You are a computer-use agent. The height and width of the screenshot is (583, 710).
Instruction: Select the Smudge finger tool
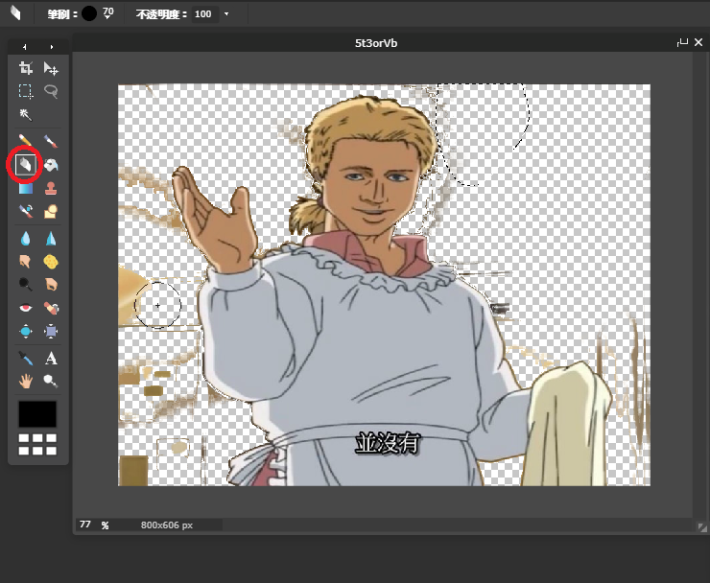[x=25, y=261]
